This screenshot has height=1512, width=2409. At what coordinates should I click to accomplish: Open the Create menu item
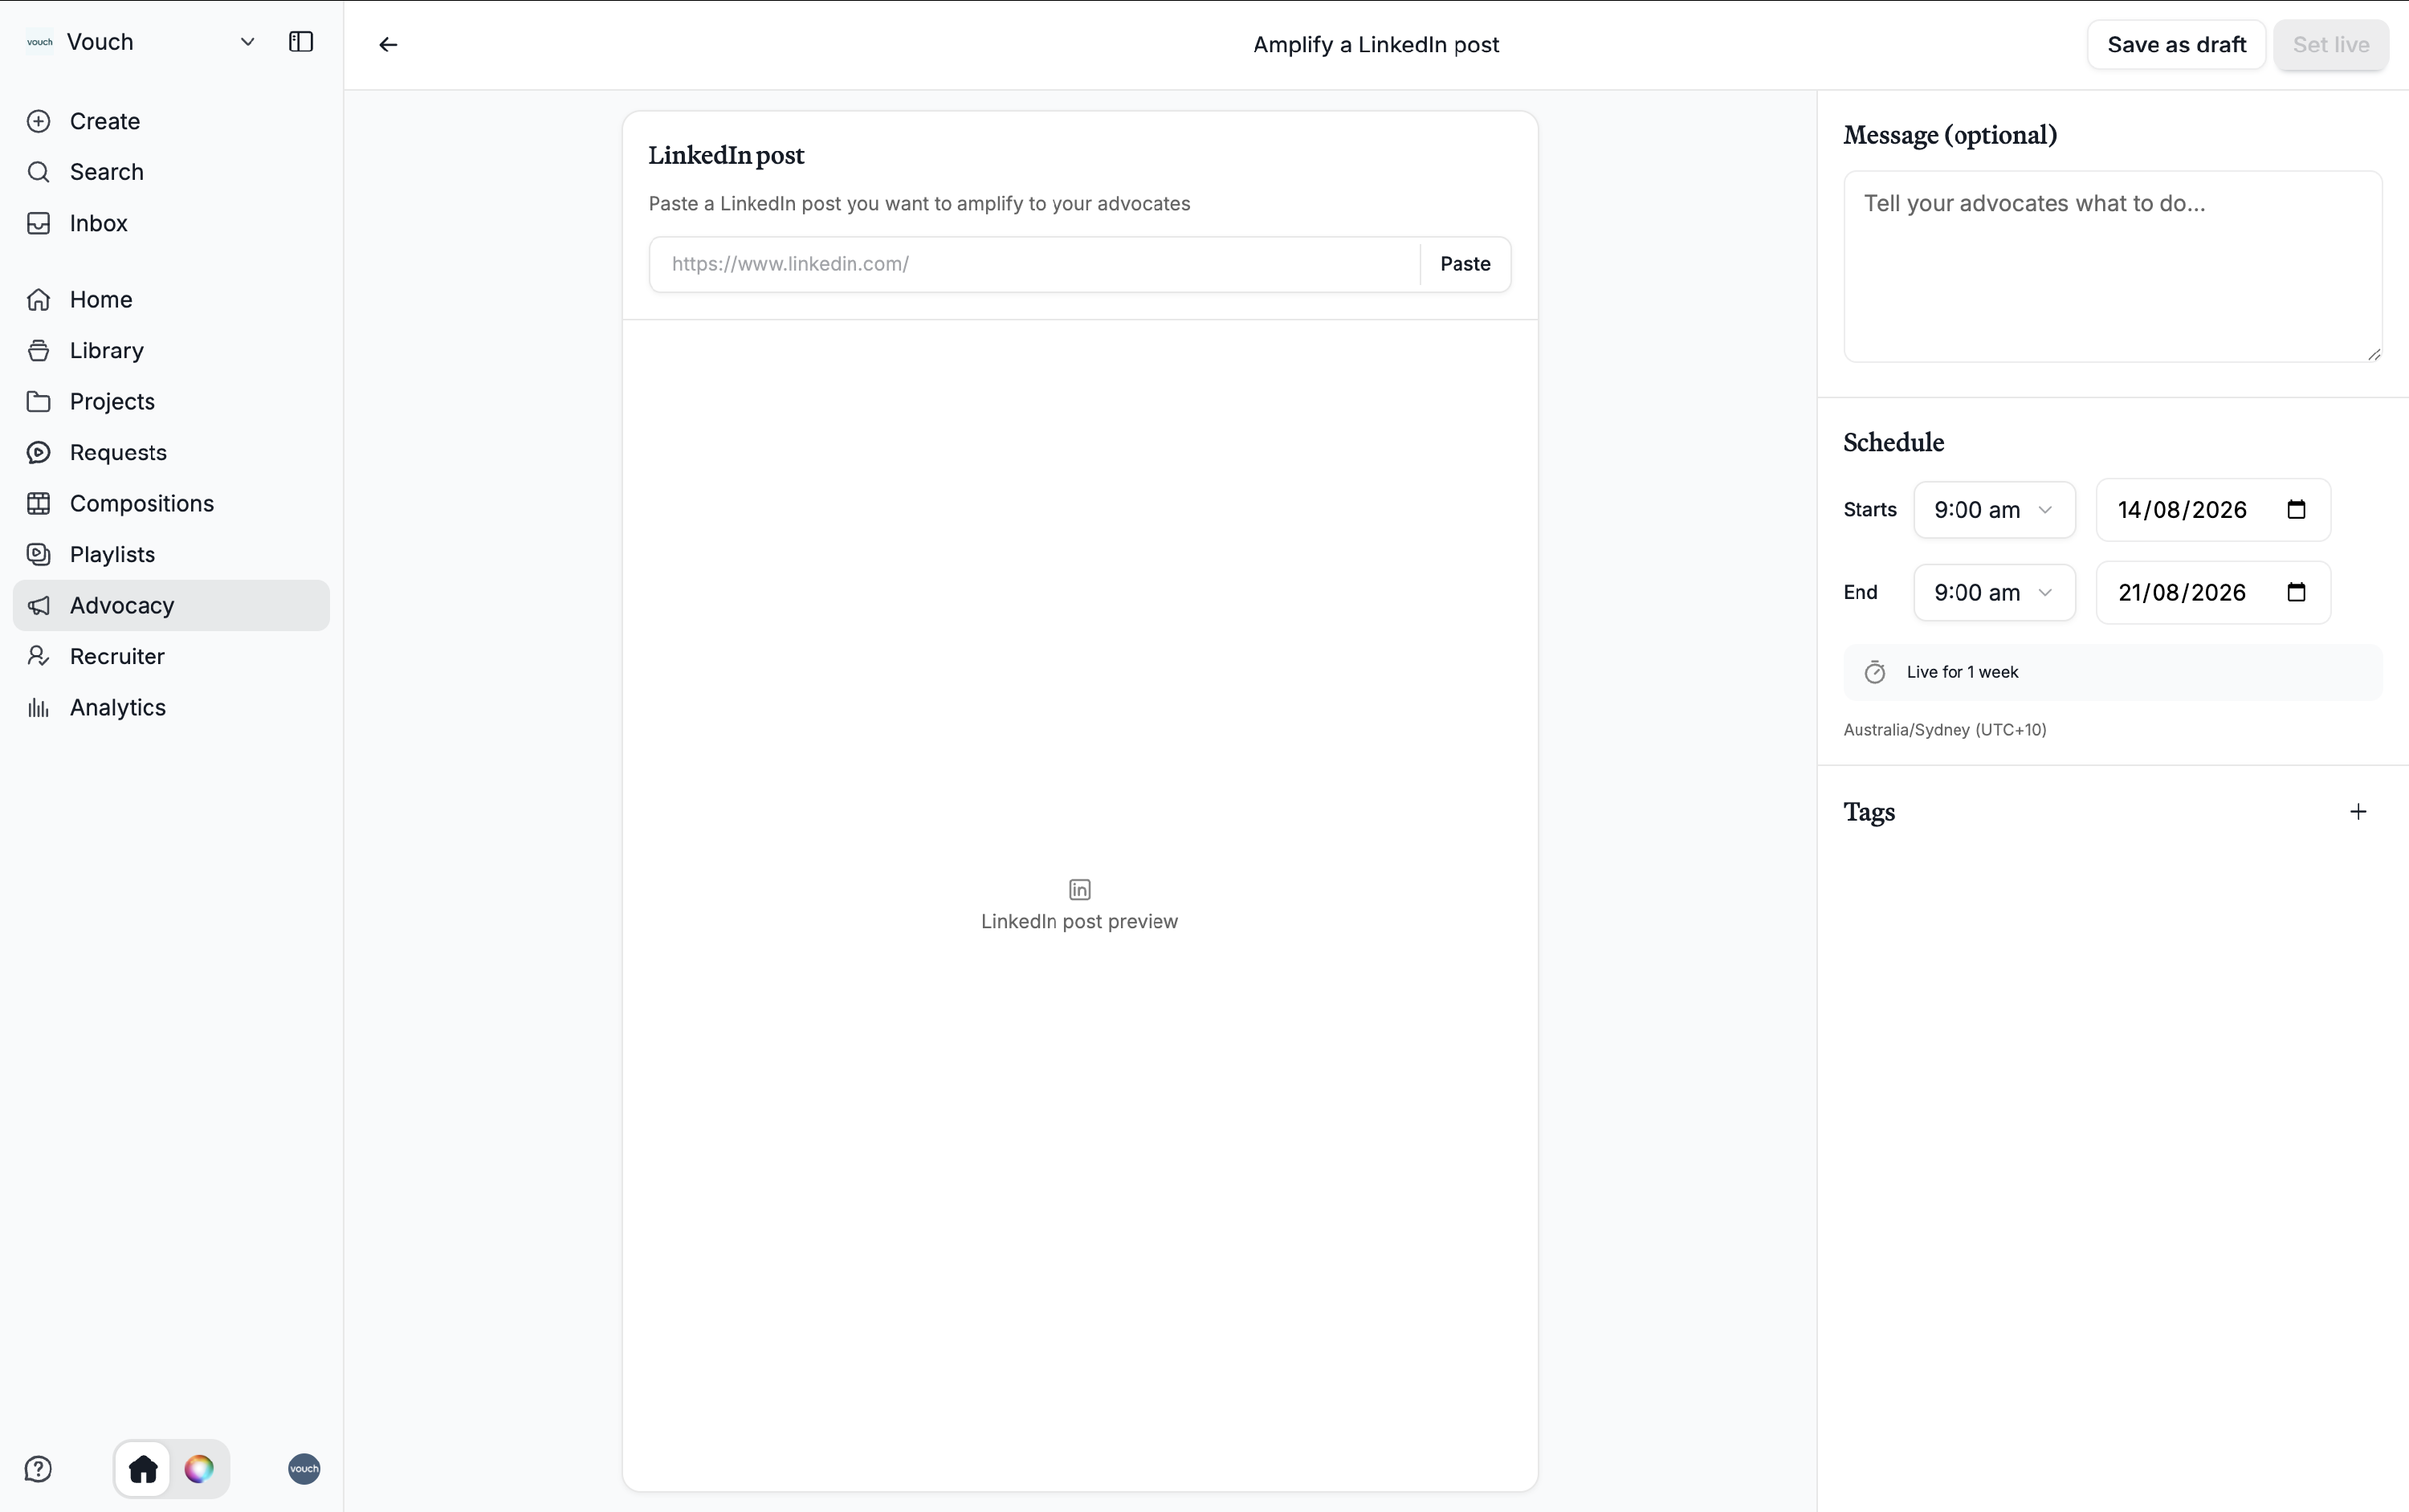(171, 121)
